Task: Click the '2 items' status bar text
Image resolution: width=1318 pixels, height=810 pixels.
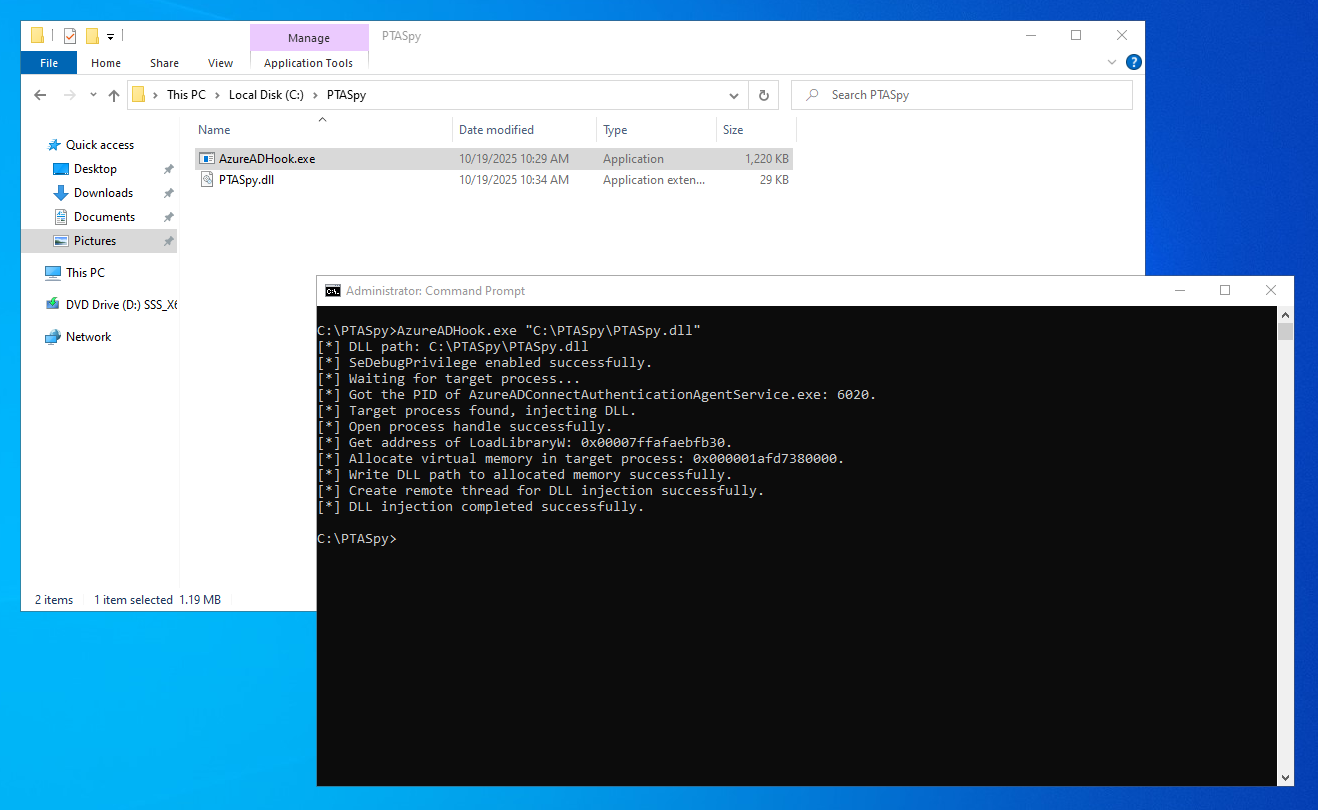Action: [54, 600]
